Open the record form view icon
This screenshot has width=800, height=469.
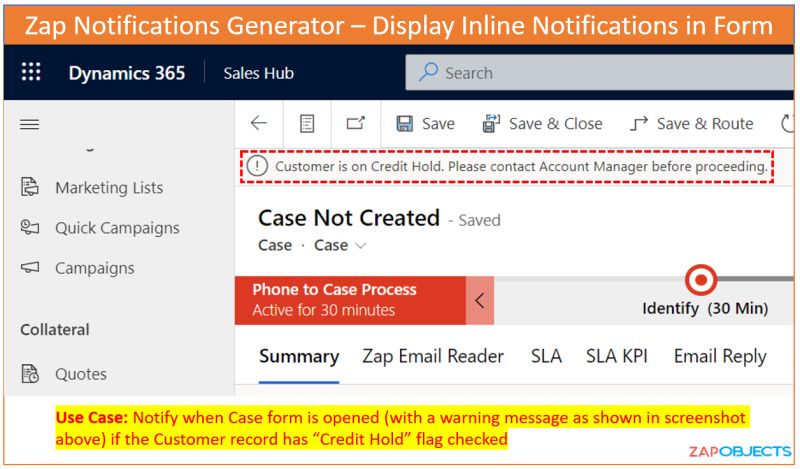click(x=307, y=124)
